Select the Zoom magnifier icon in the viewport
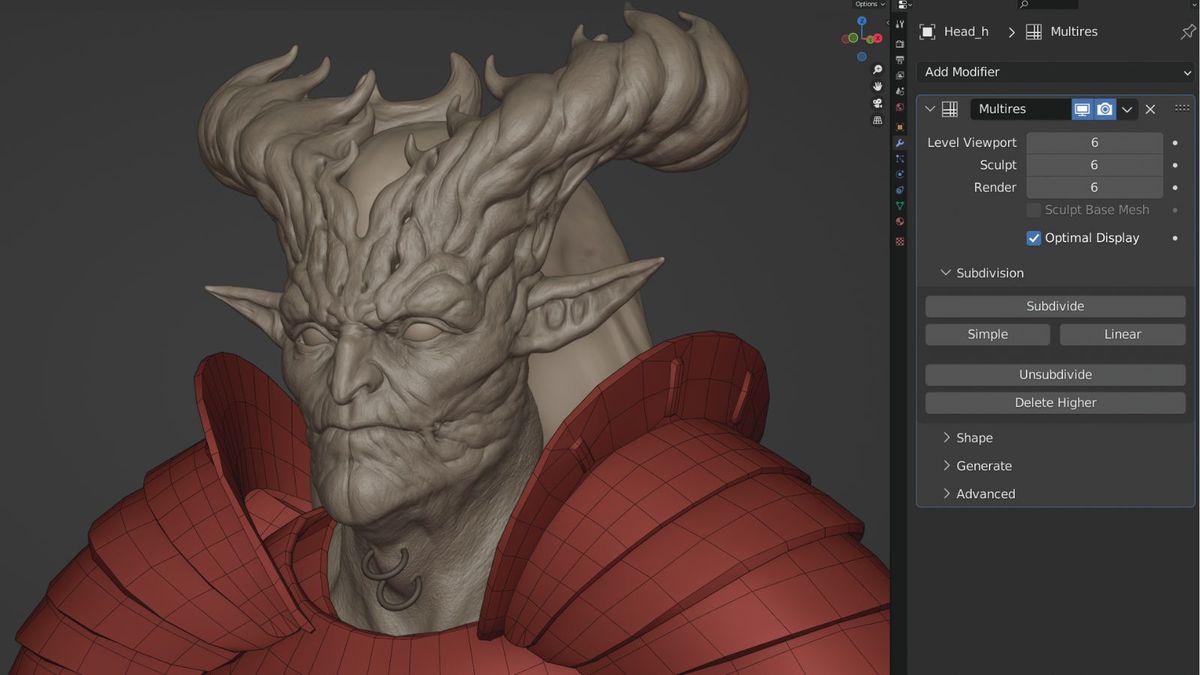The width and height of the screenshot is (1200, 675). click(x=877, y=69)
